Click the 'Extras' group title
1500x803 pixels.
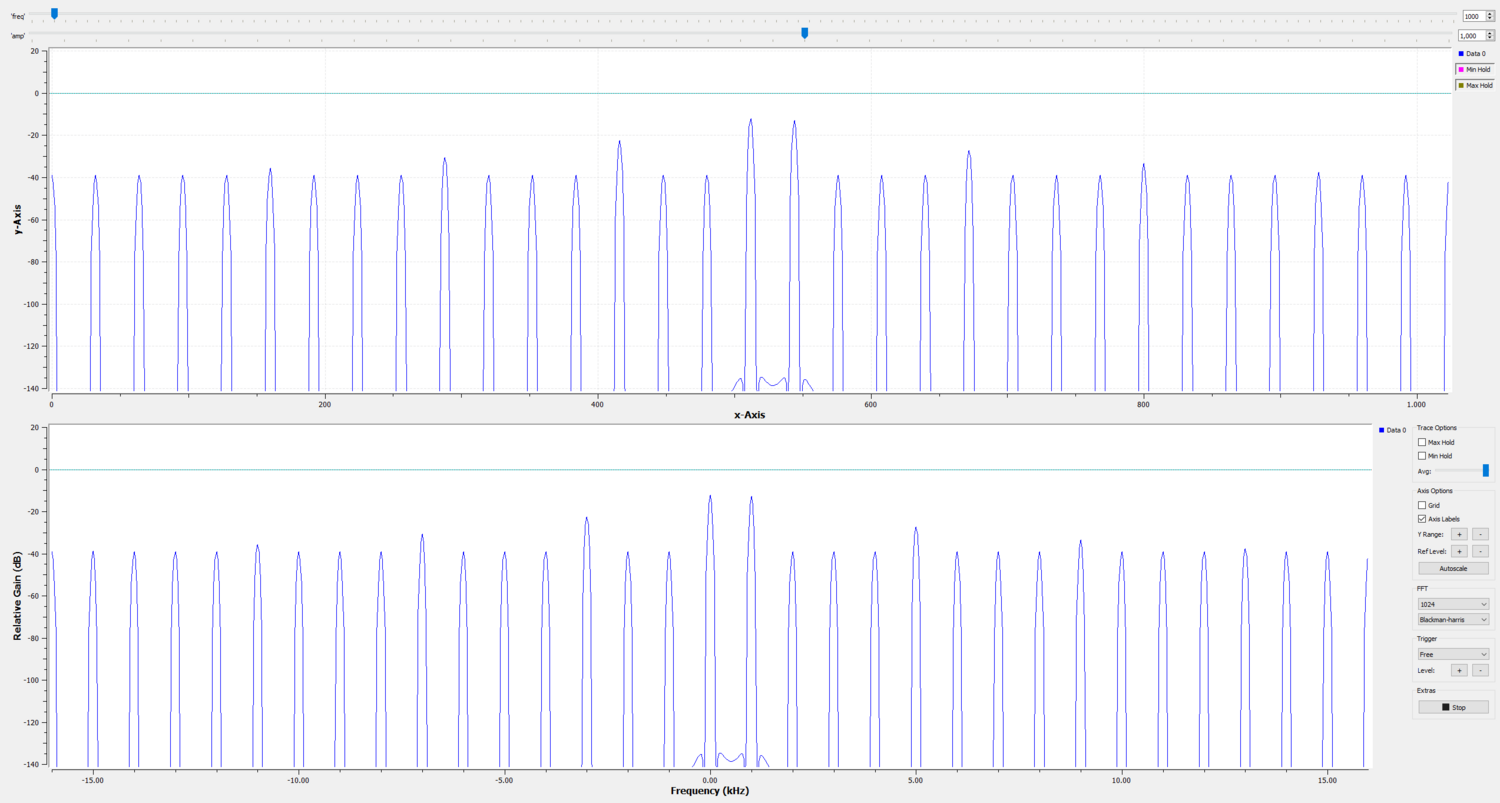(1426, 690)
